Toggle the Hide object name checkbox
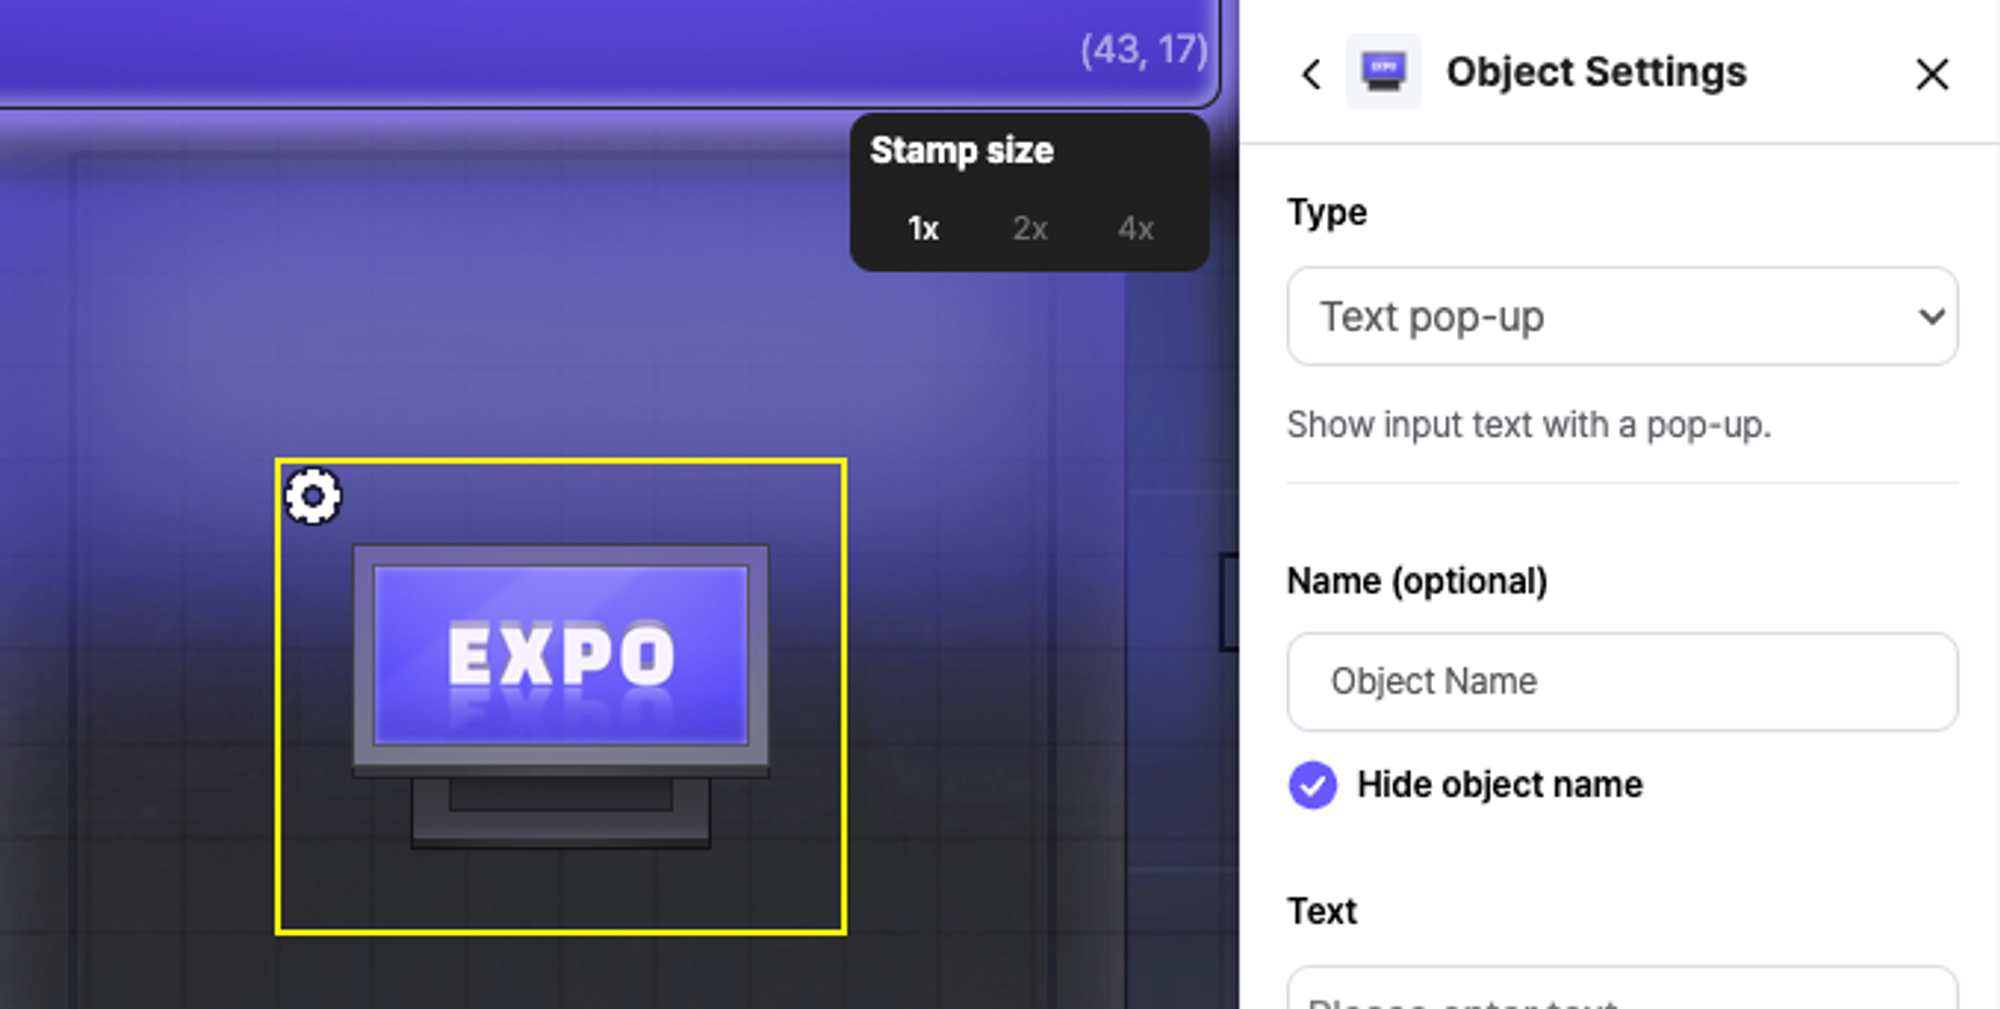The height and width of the screenshot is (1009, 2000). pos(1312,785)
